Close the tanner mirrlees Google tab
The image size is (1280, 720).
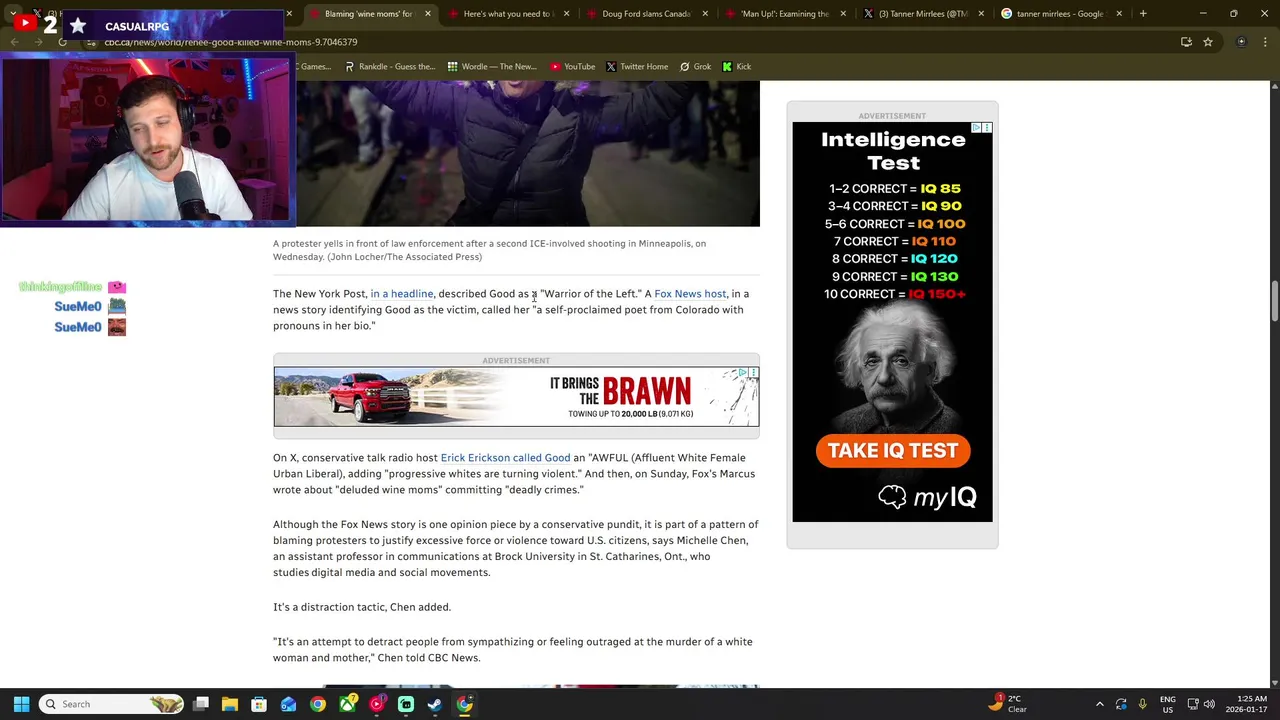[1119, 14]
